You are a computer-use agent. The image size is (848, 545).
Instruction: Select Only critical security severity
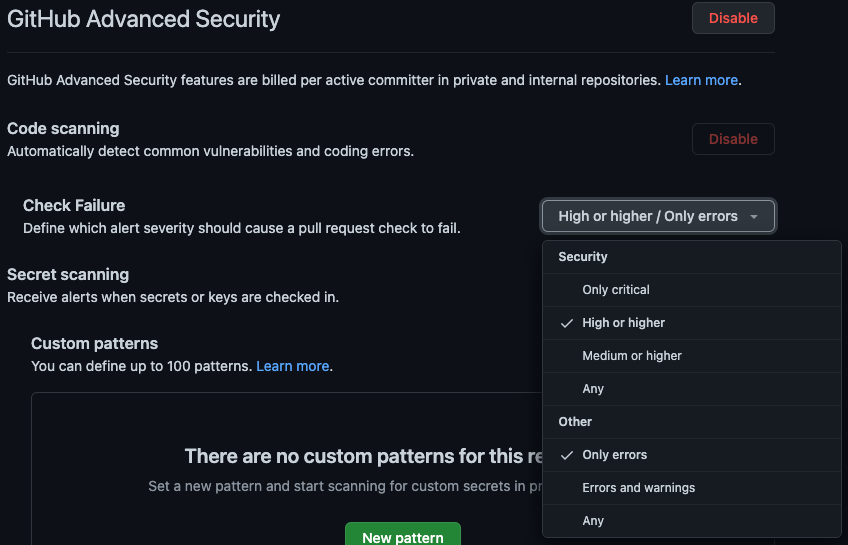(x=616, y=290)
